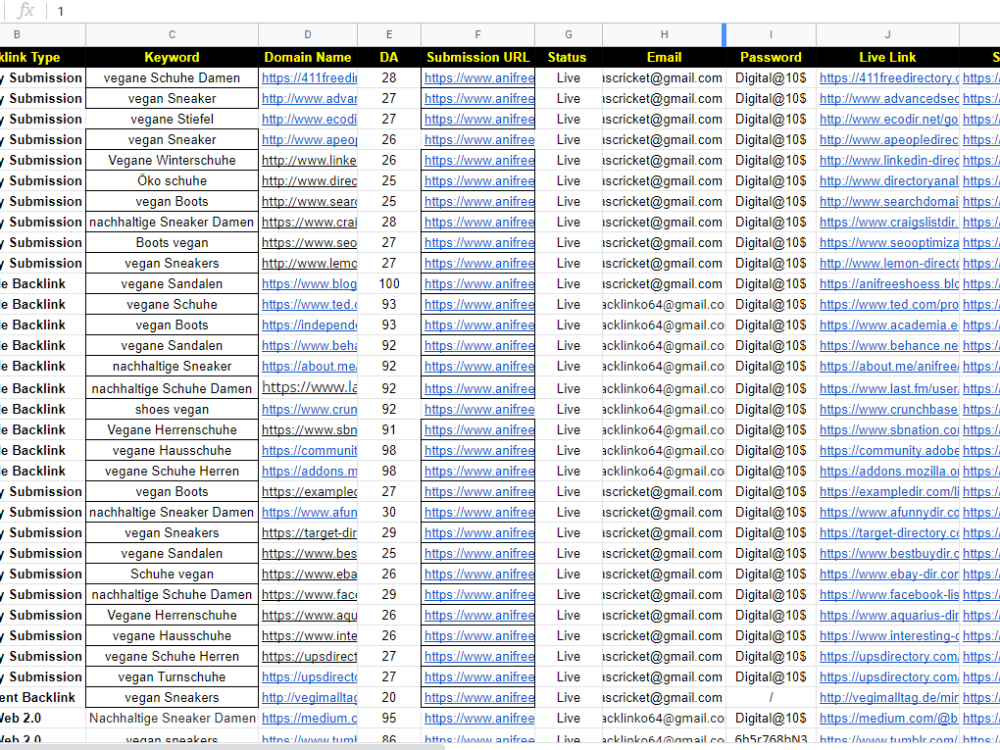Screen dimensions: 1000x750
Task: Select column J header
Action: coord(888,34)
